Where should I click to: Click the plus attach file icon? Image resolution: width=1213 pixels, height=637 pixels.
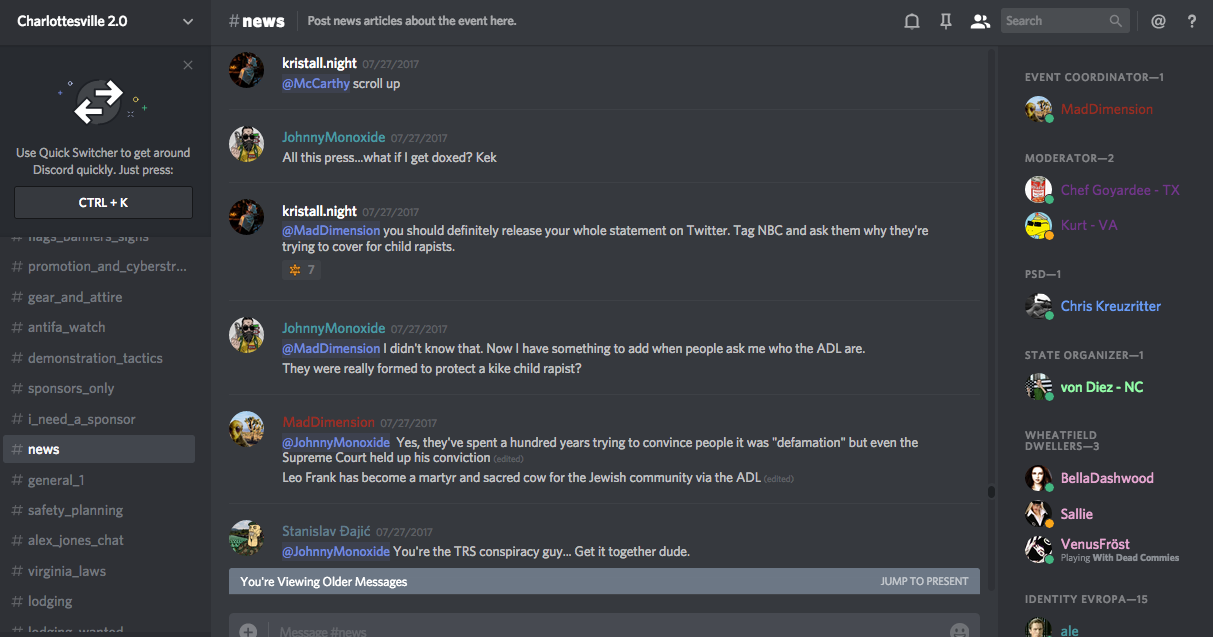click(x=248, y=630)
